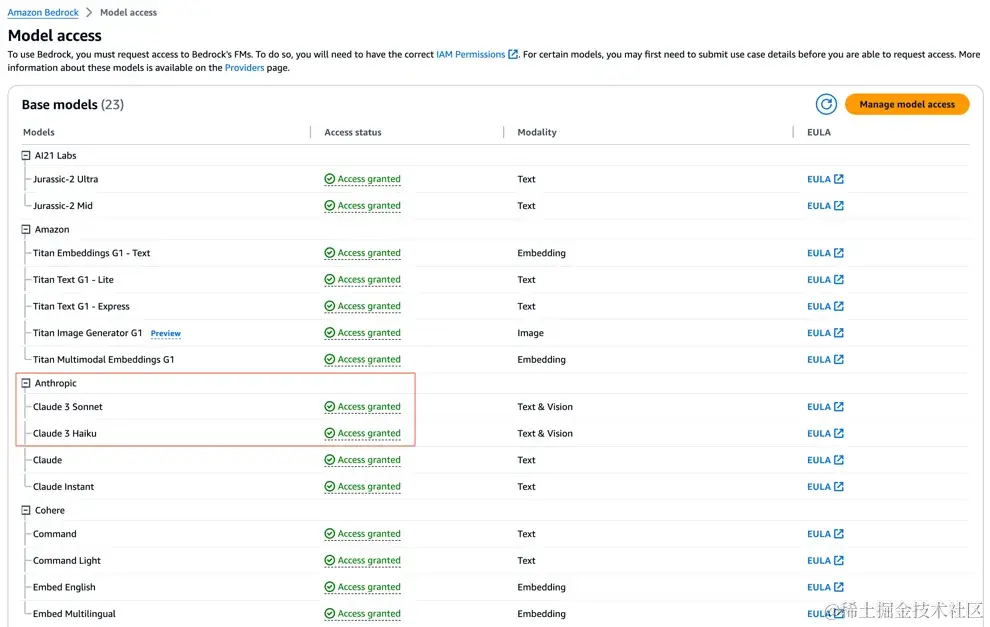Click the Model access breadcrumb text
This screenshot has width=990, height=627.
(x=128, y=13)
